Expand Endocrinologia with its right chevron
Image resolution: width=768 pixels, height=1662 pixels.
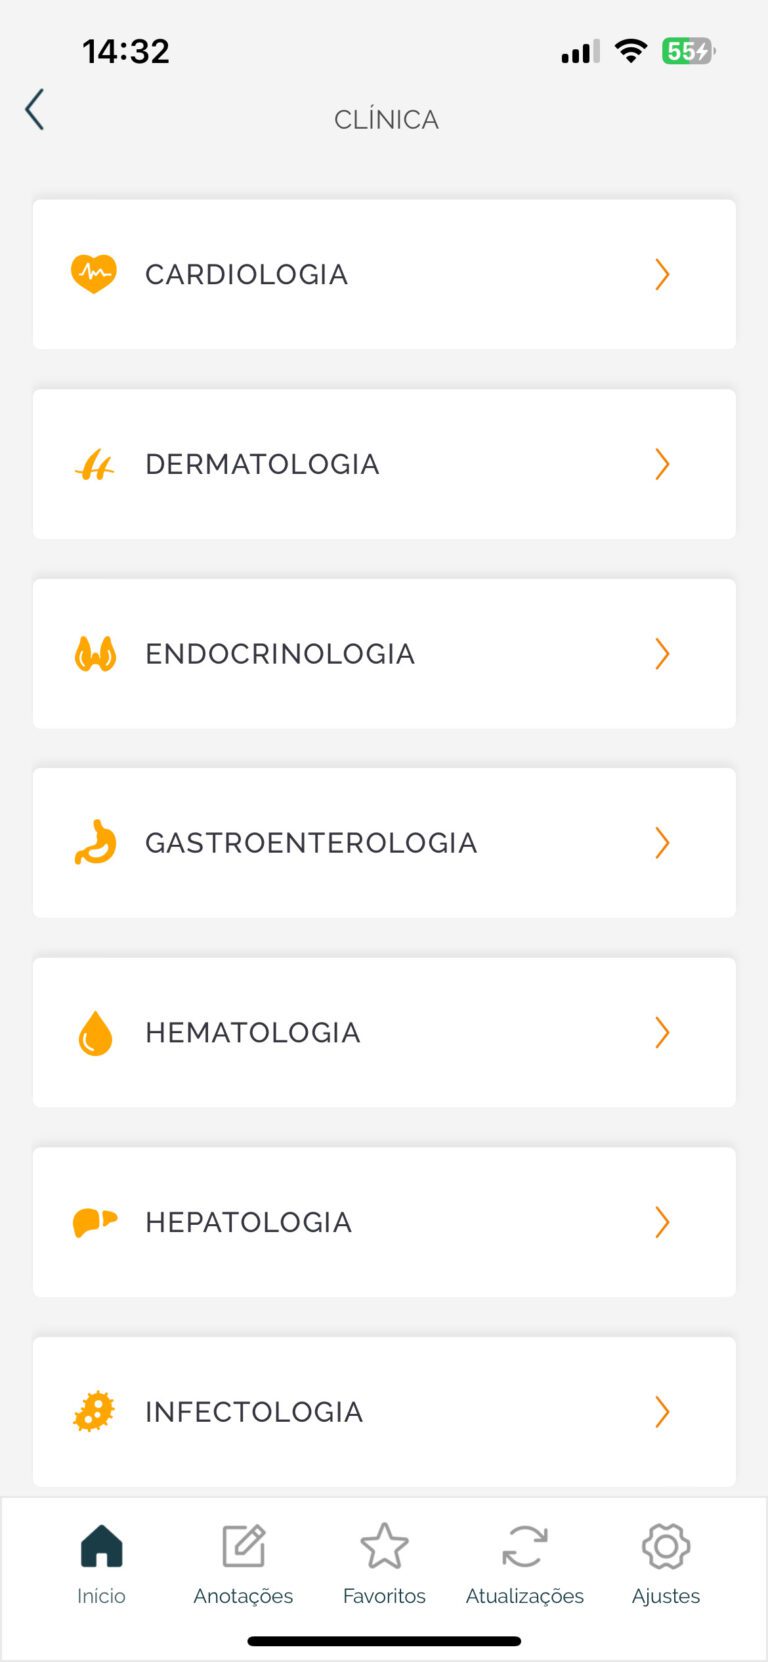pyautogui.click(x=661, y=654)
